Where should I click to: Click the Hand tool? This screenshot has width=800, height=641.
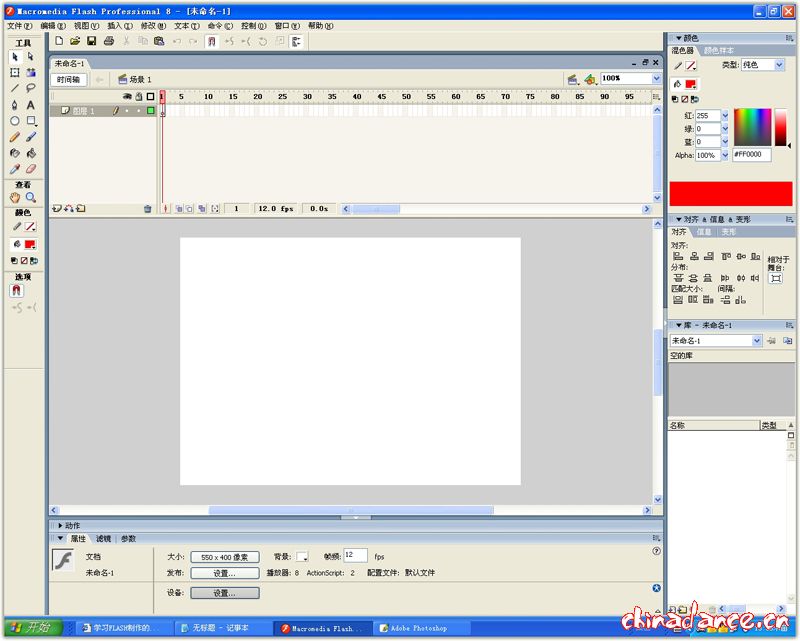coord(15,198)
